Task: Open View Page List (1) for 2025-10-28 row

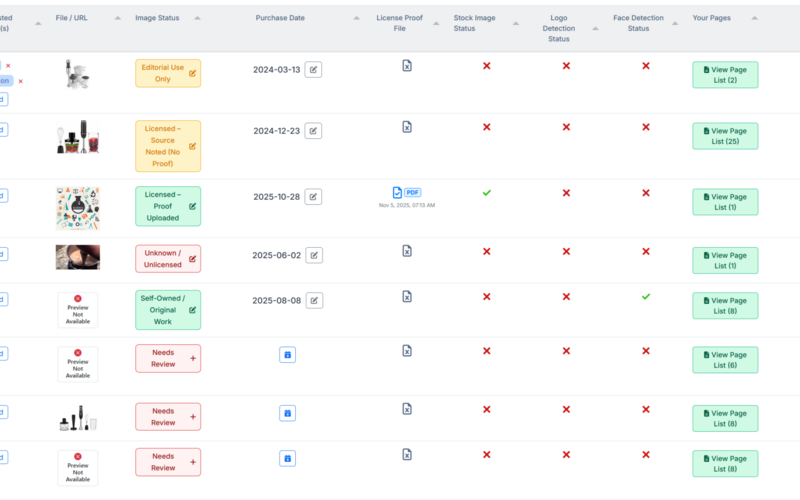Action: [725, 202]
